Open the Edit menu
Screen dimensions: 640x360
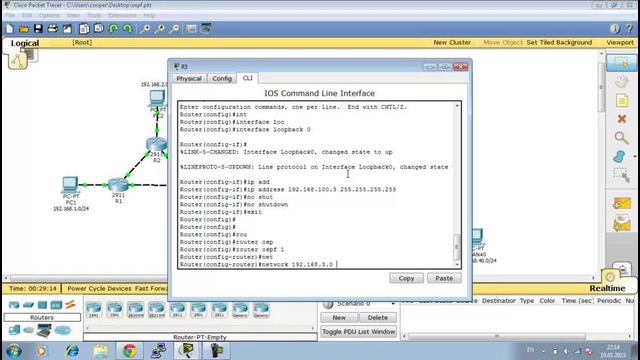pyautogui.click(x=27, y=15)
